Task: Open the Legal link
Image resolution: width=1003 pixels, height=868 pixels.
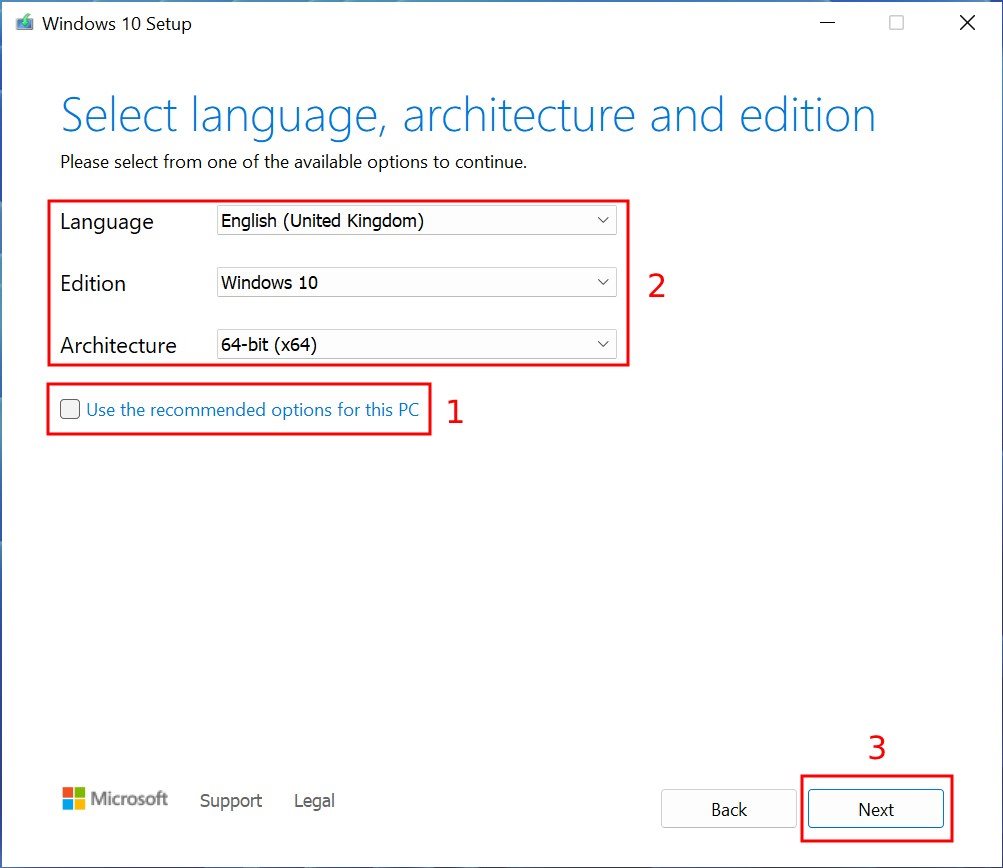Action: [x=314, y=800]
